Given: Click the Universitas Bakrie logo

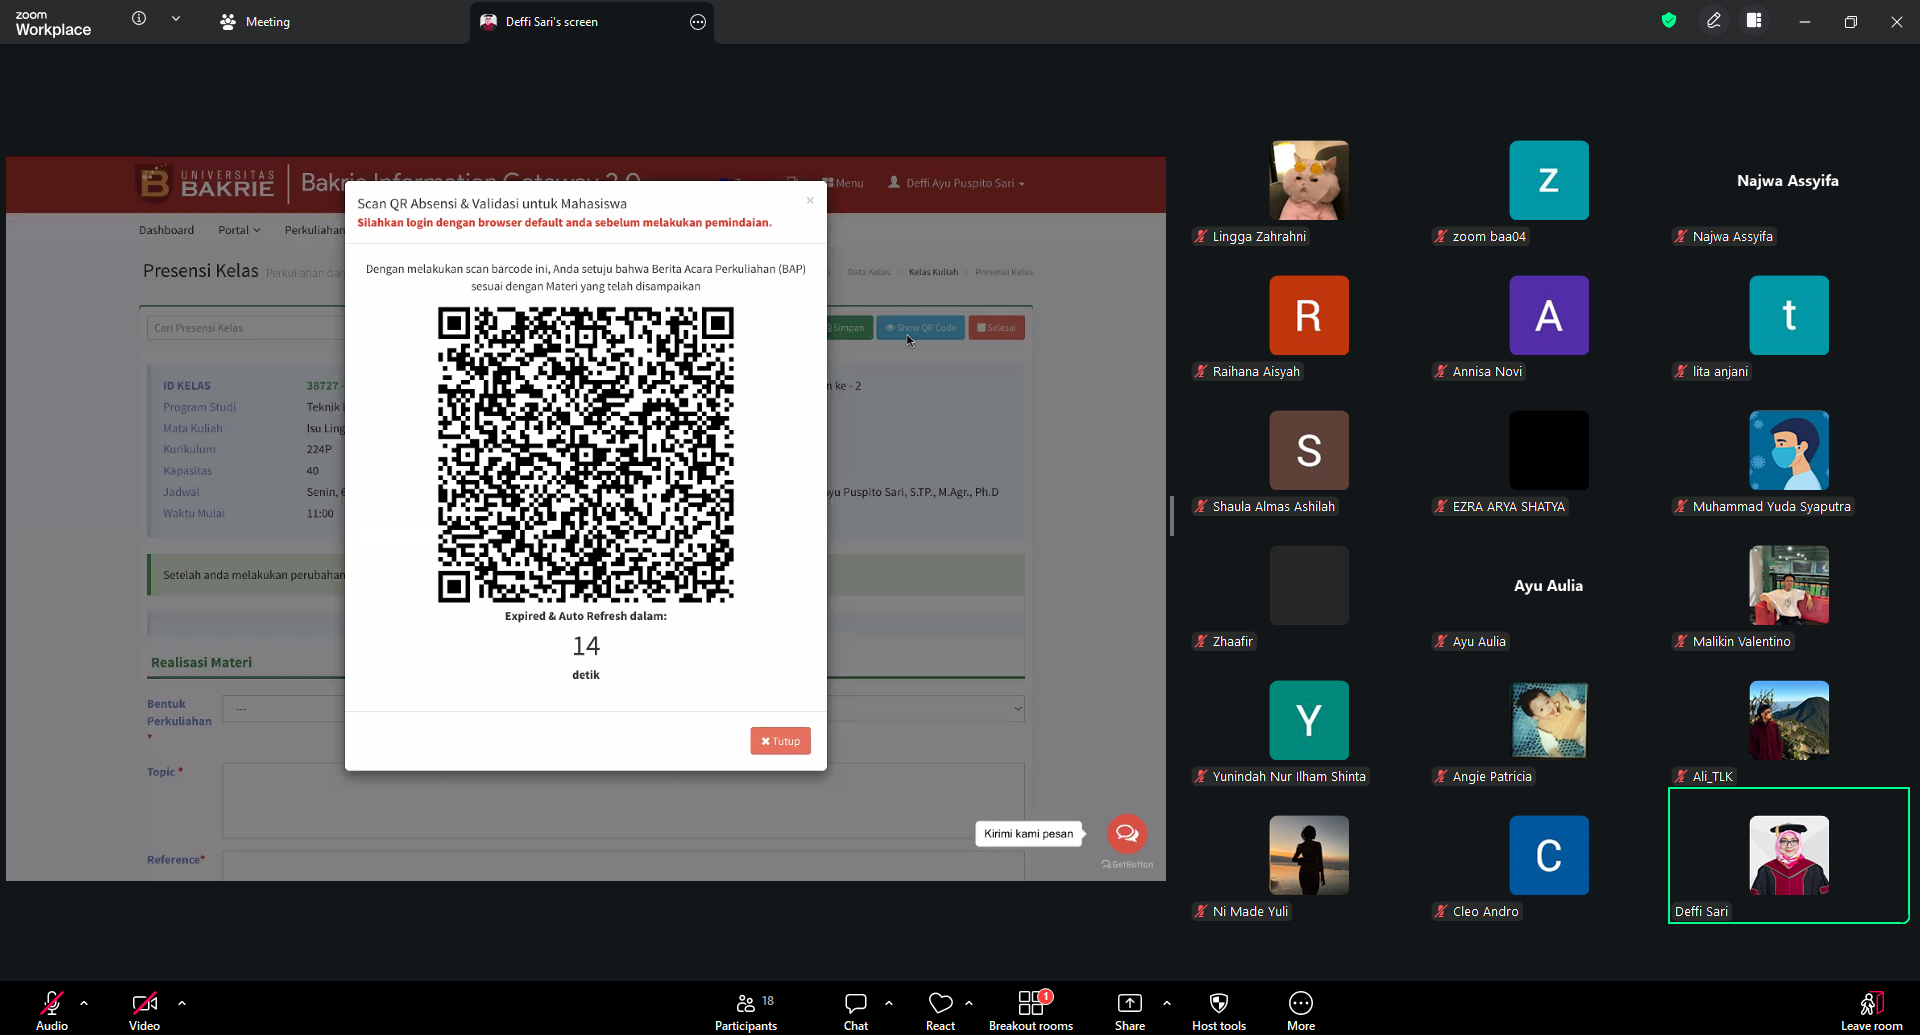Looking at the screenshot, I should pos(206,183).
